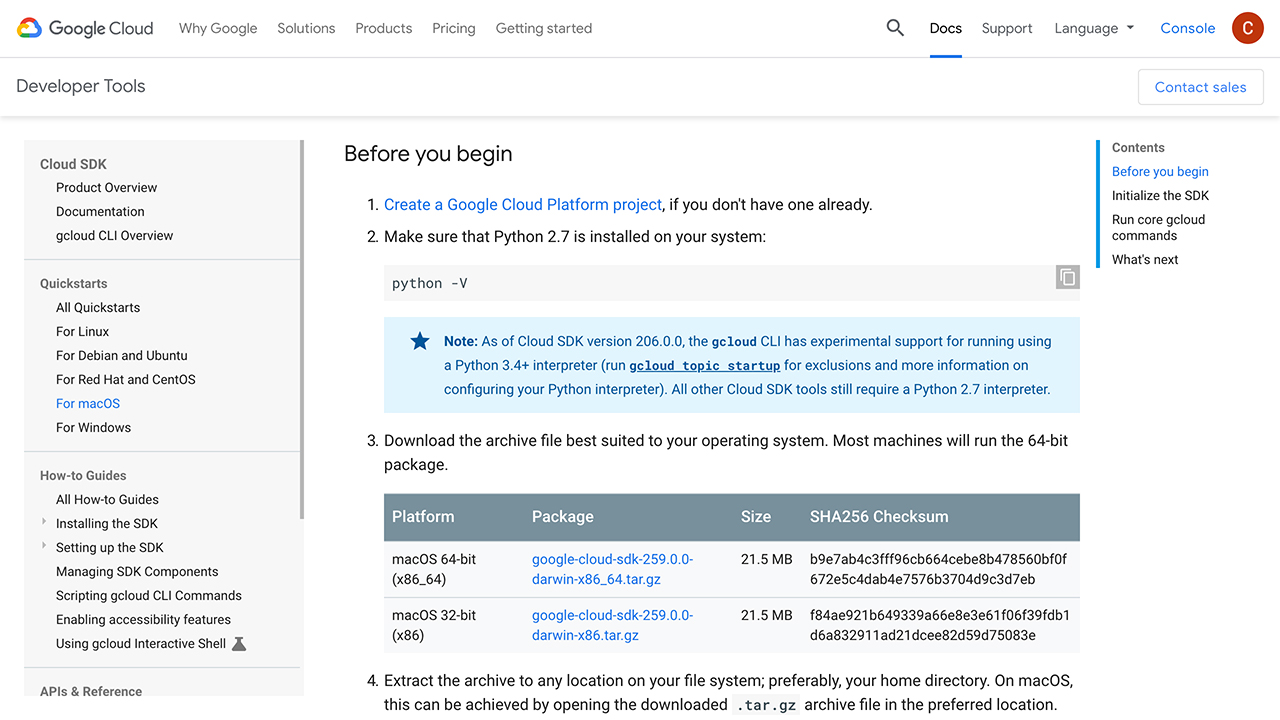Switch to the Support tab
1280x720 pixels.
point(1007,28)
